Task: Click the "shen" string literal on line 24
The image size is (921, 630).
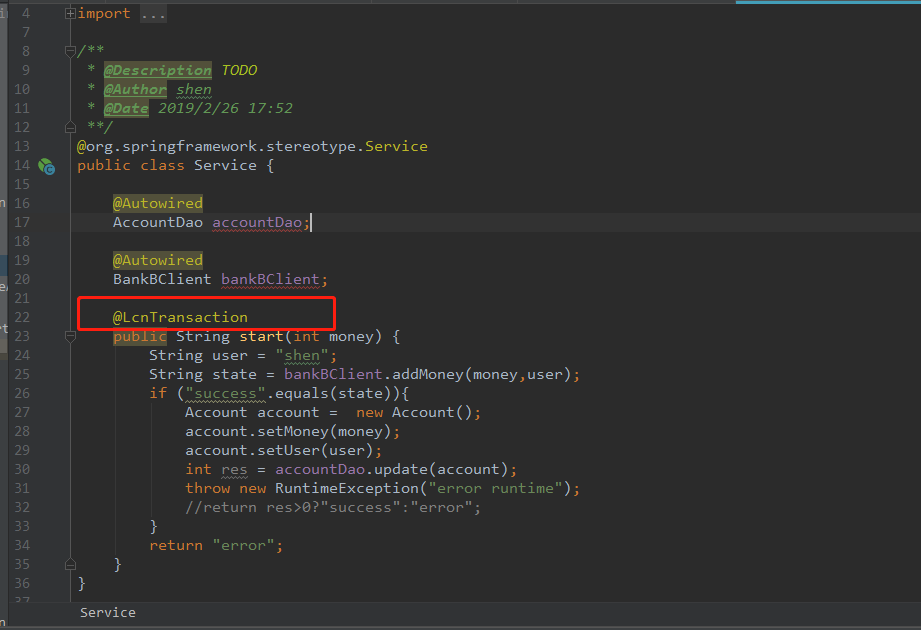Action: pos(302,355)
